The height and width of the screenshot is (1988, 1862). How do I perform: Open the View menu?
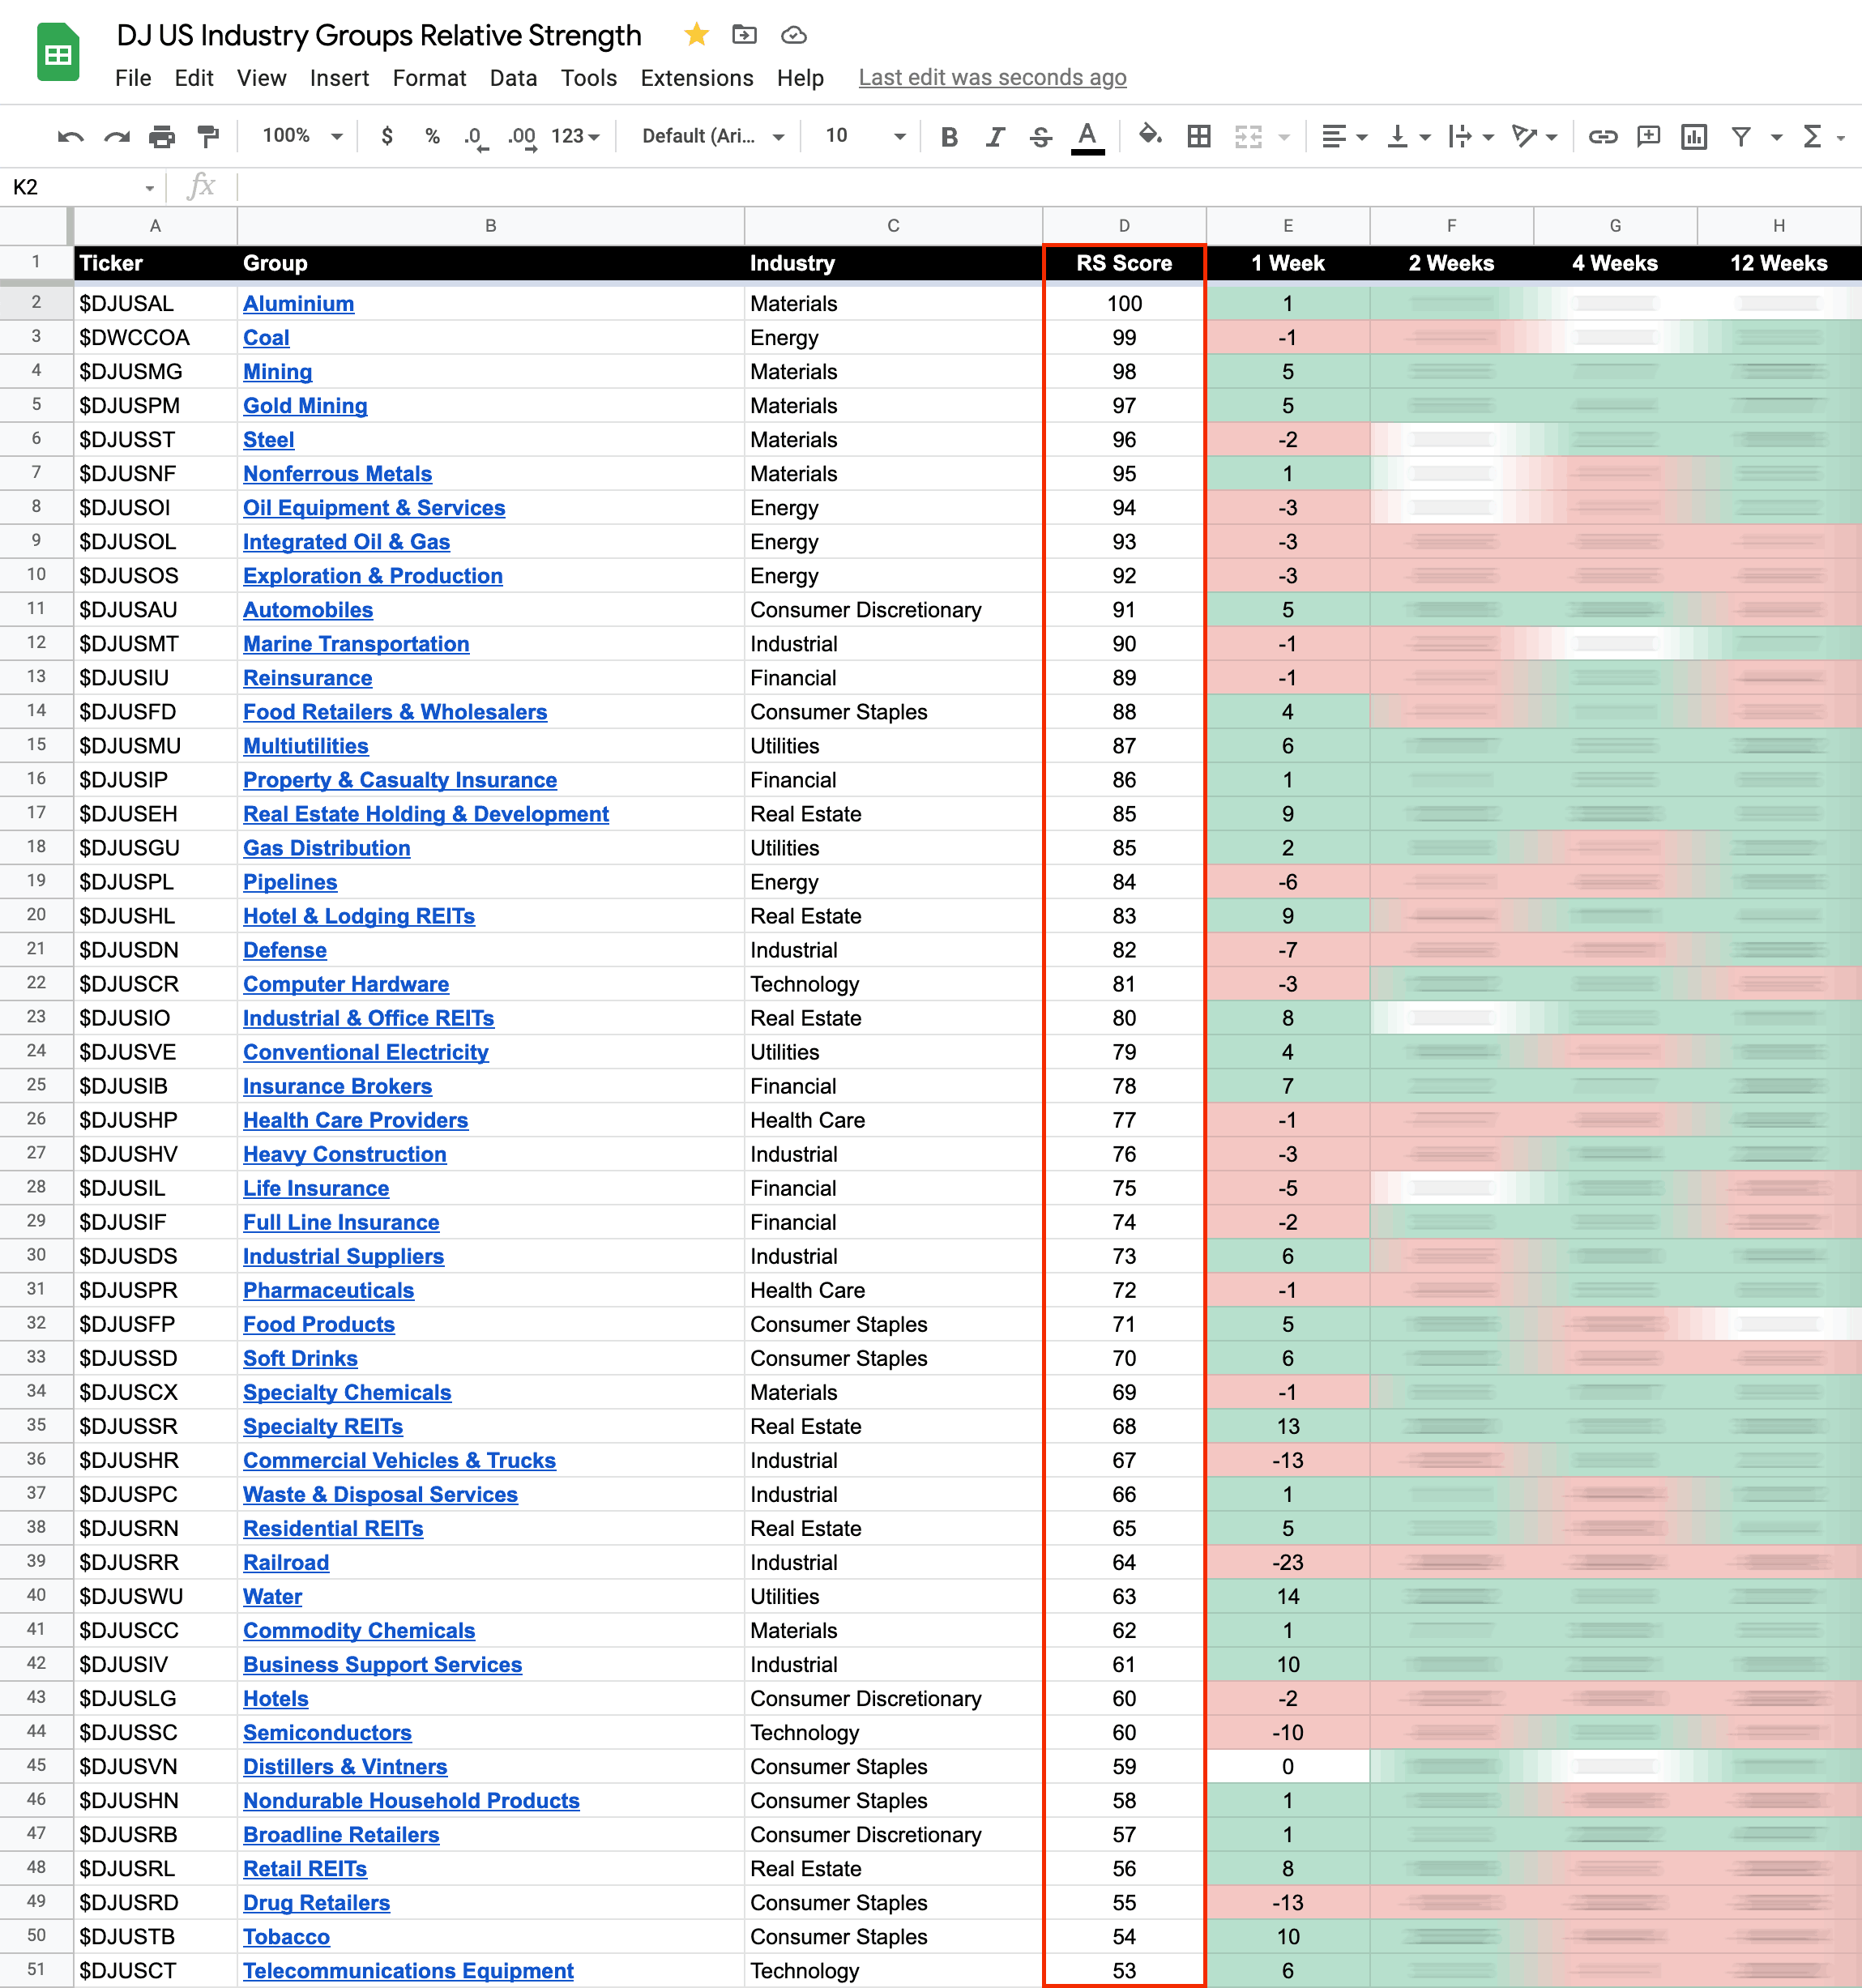(x=261, y=78)
